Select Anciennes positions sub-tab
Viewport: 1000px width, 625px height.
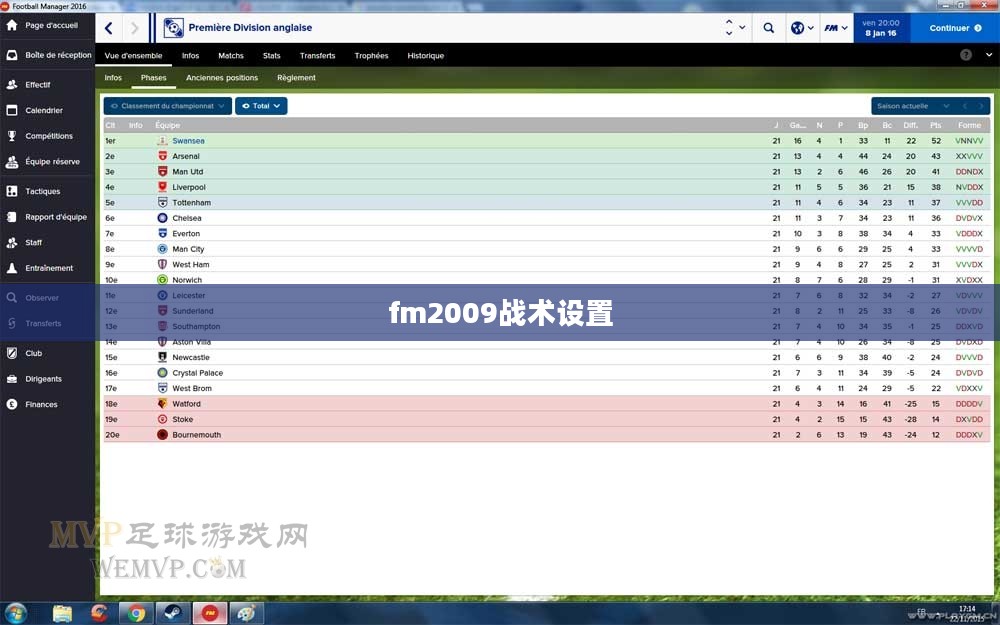(x=222, y=78)
